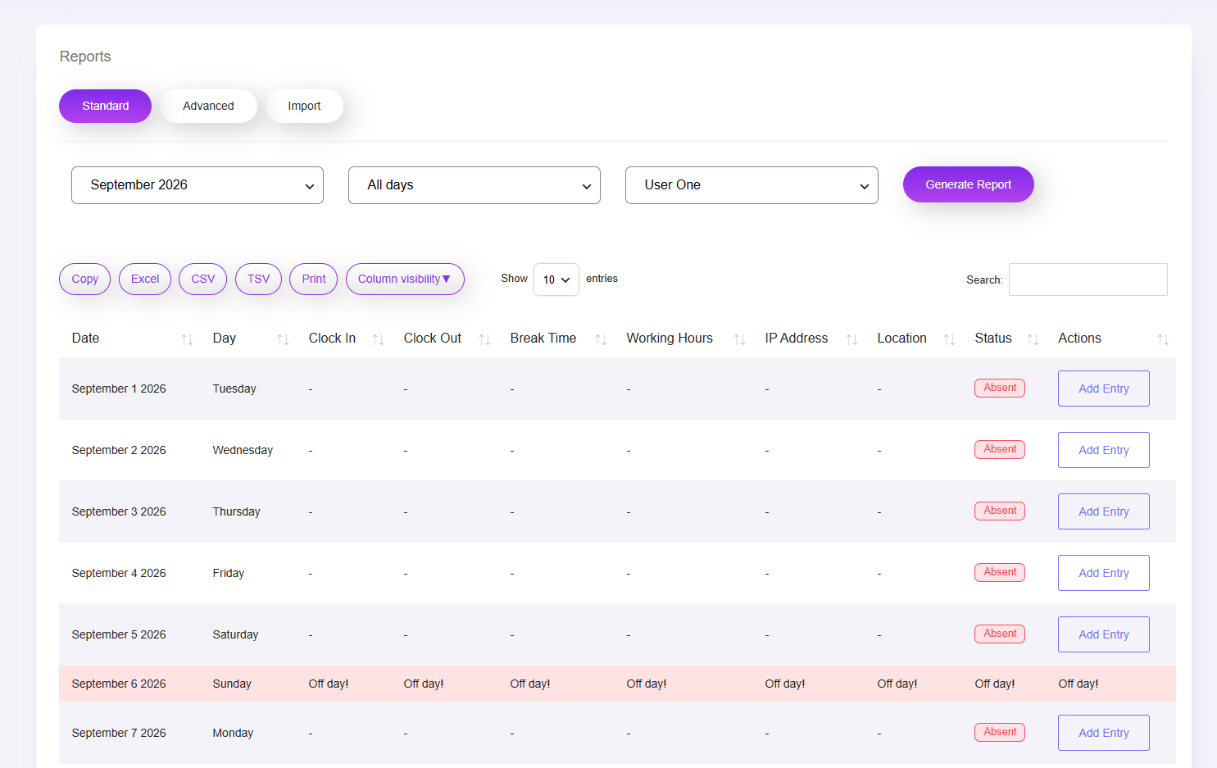Sort by Actions column arrows

pyautogui.click(x=1163, y=339)
